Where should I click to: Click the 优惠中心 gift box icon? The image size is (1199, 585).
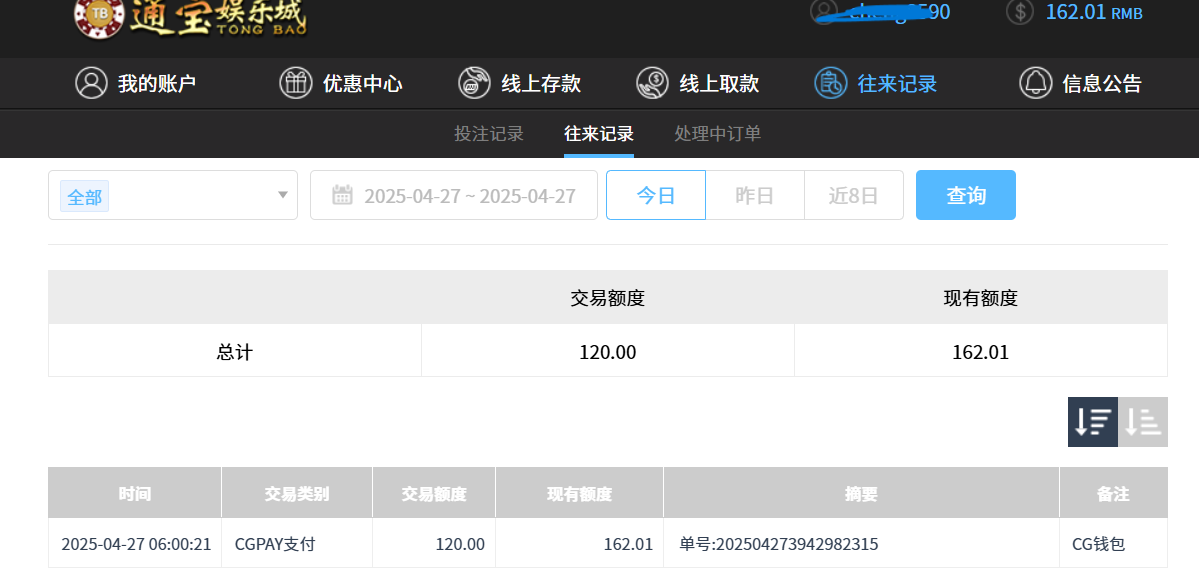[295, 83]
